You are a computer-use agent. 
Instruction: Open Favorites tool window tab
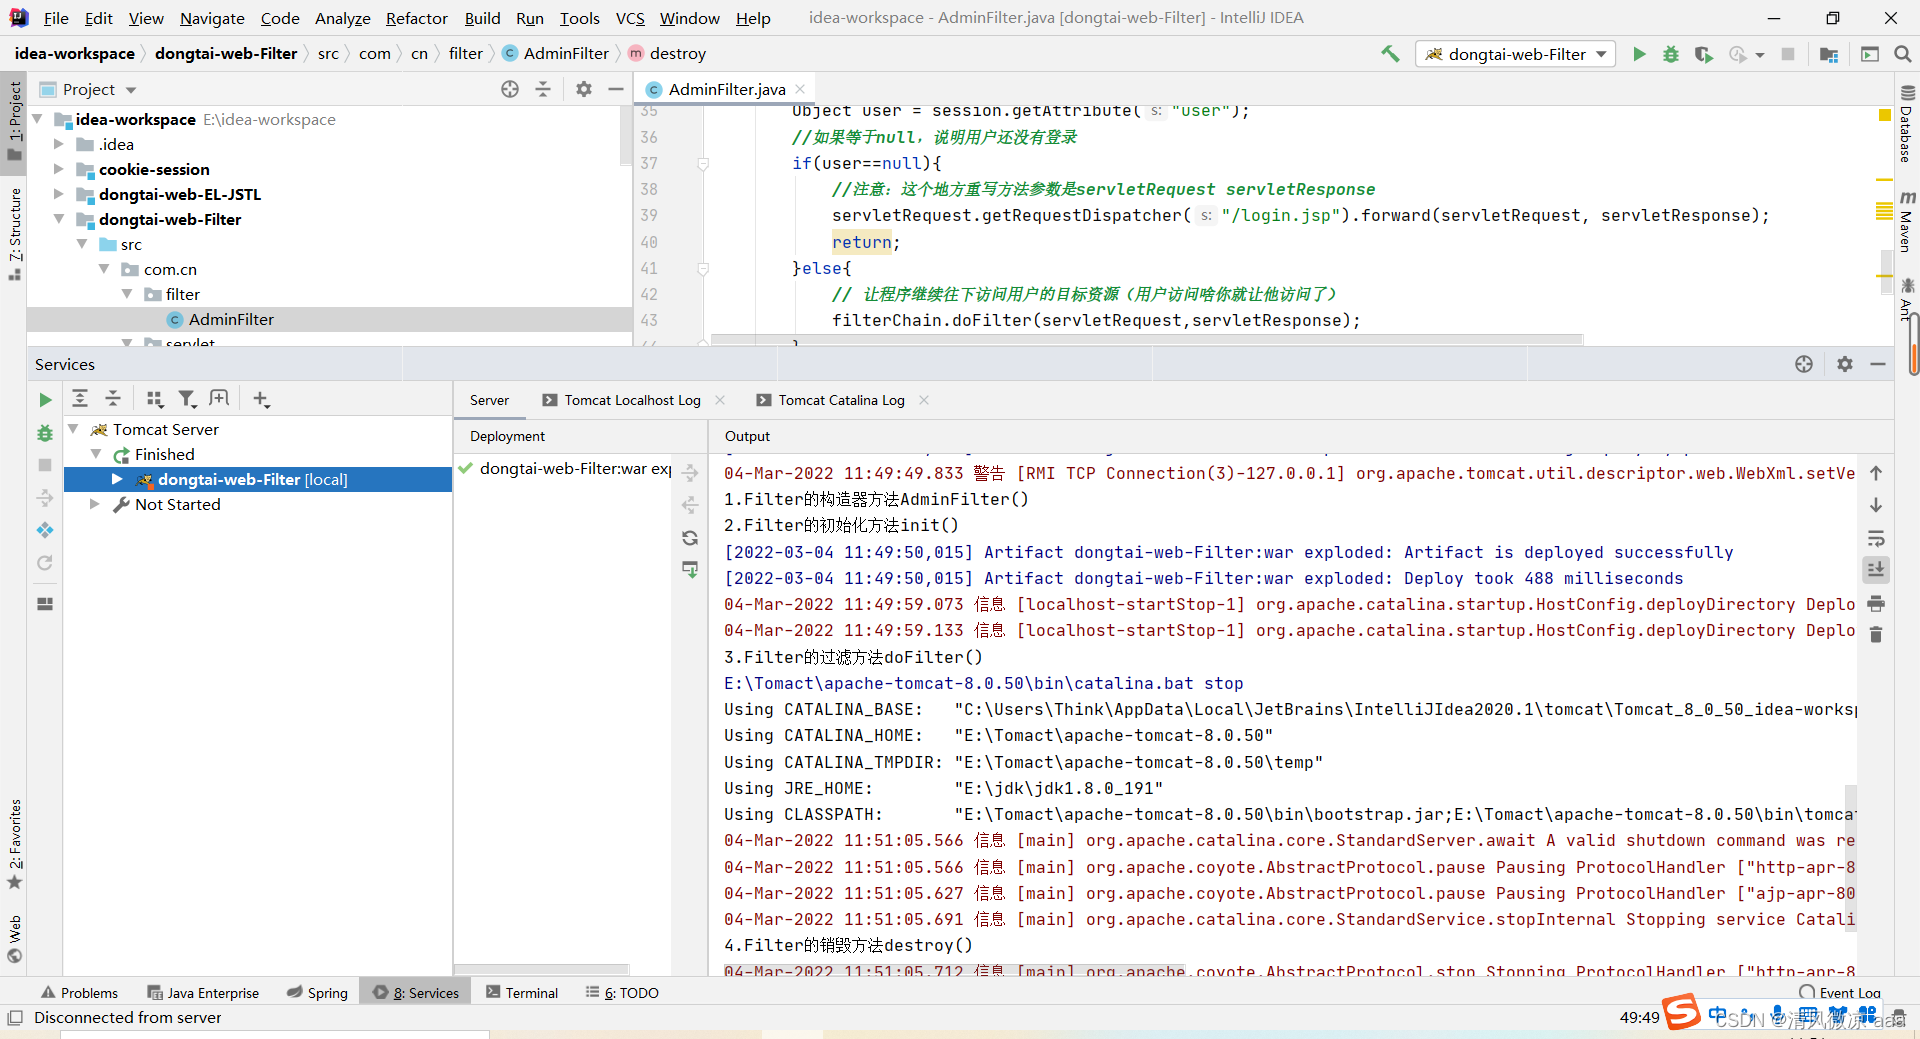point(14,843)
